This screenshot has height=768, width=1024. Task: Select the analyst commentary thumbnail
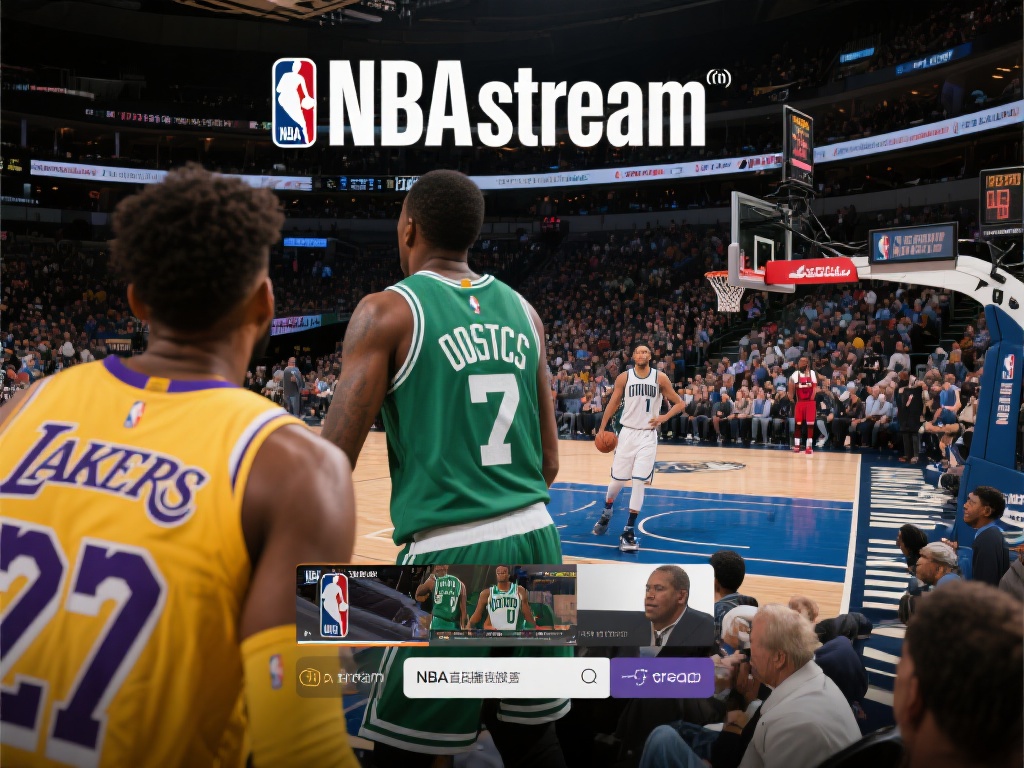pyautogui.click(x=660, y=600)
